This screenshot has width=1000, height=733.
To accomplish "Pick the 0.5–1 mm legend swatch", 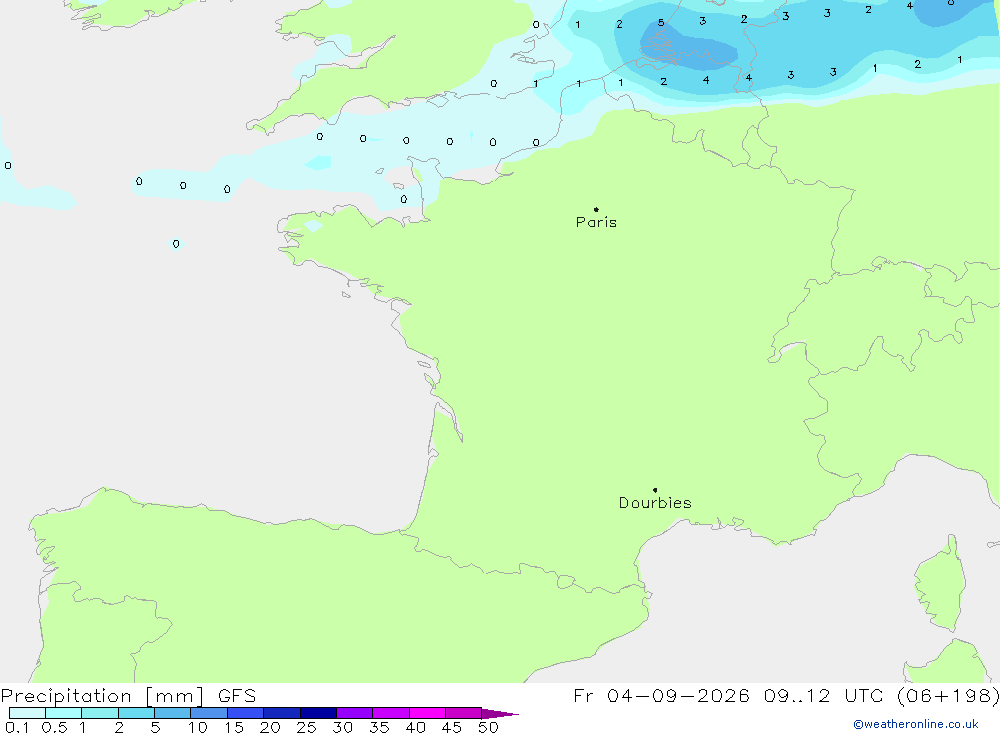I will coord(63,713).
